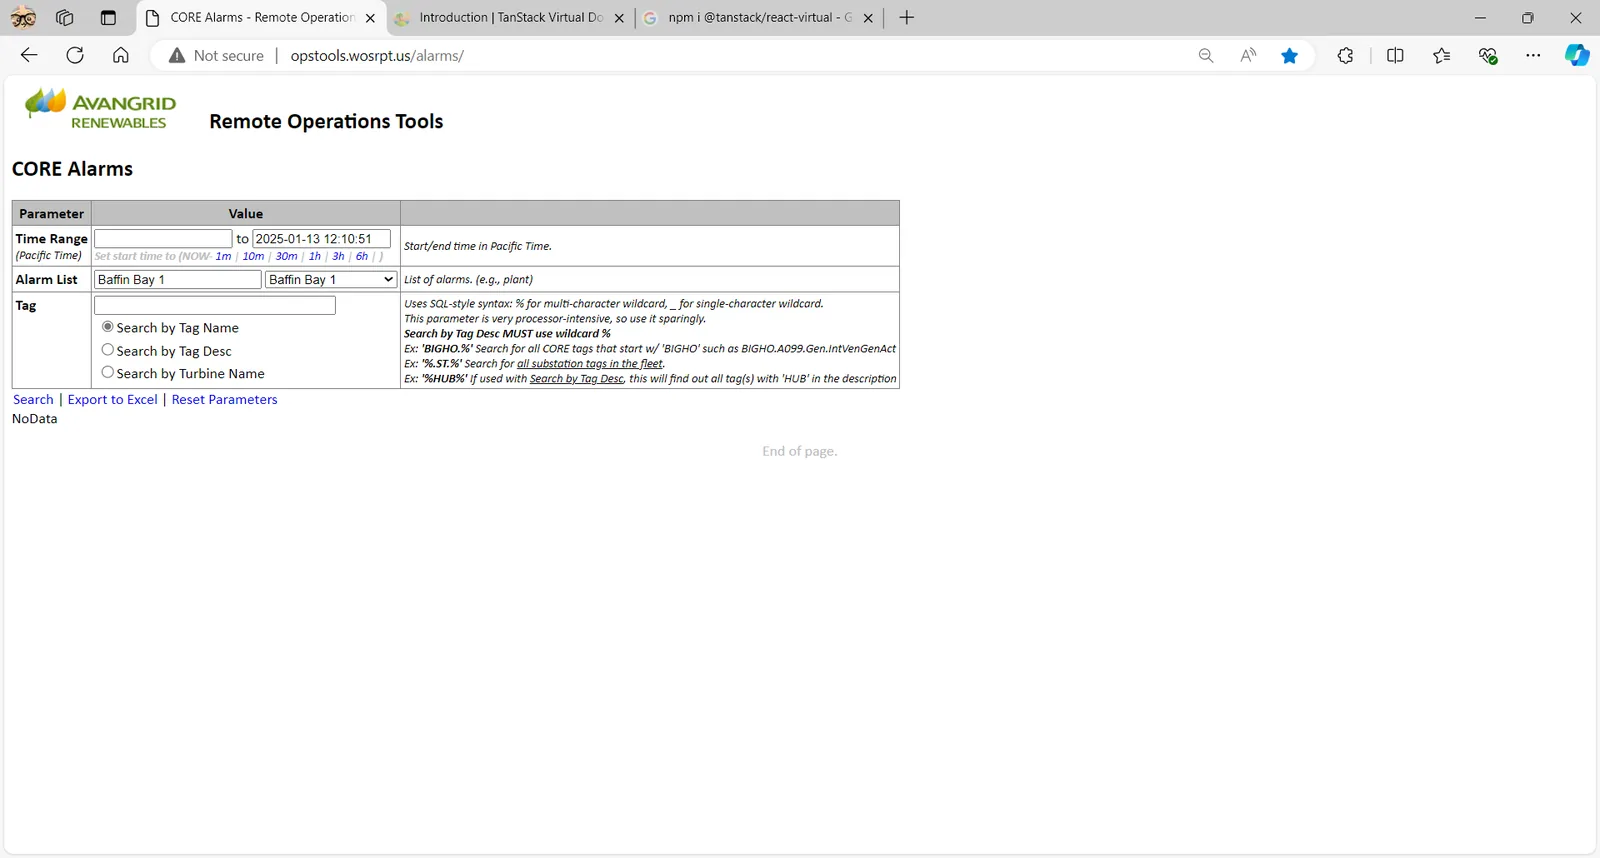Click the empty start time input field
Screen dimensions: 1600x858
click(x=163, y=239)
